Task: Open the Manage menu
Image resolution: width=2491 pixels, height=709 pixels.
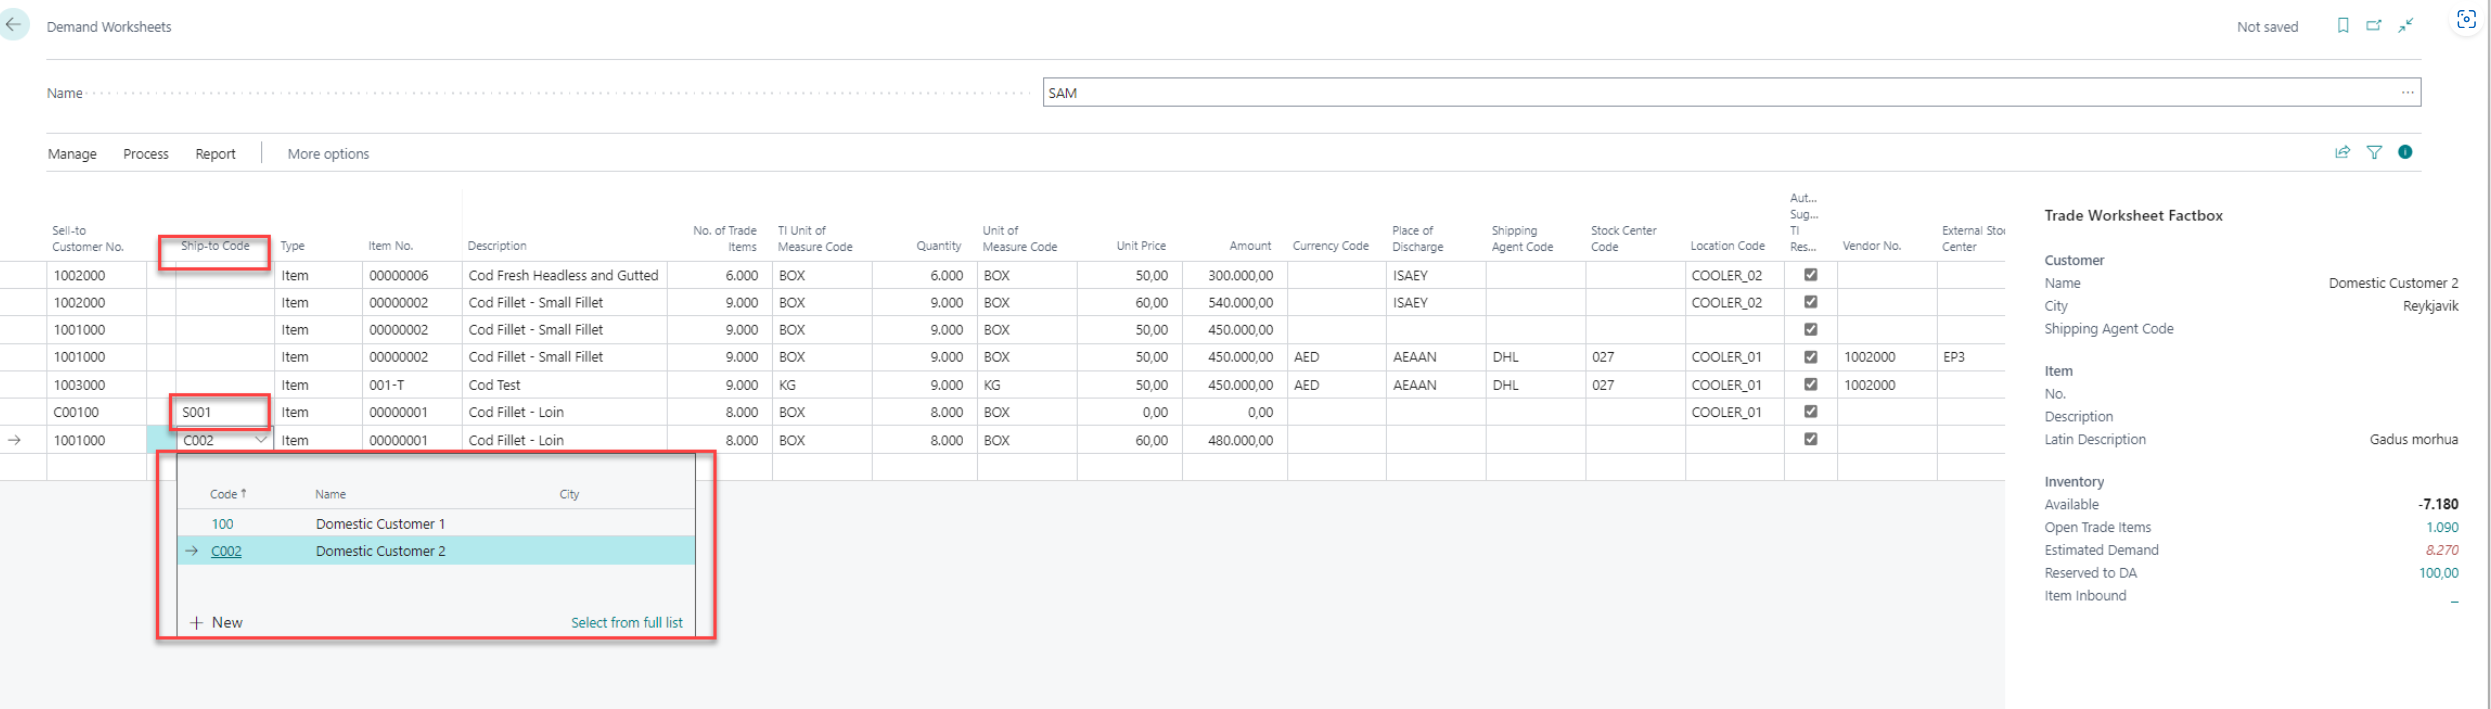Action: [72, 154]
